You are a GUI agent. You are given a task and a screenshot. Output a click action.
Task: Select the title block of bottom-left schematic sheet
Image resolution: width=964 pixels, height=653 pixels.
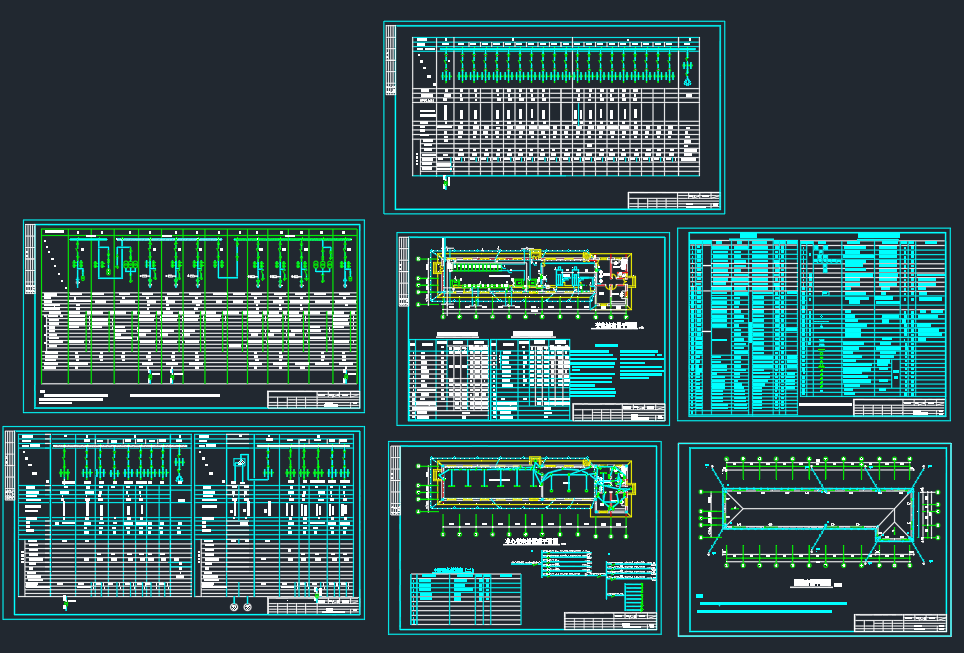[312, 606]
